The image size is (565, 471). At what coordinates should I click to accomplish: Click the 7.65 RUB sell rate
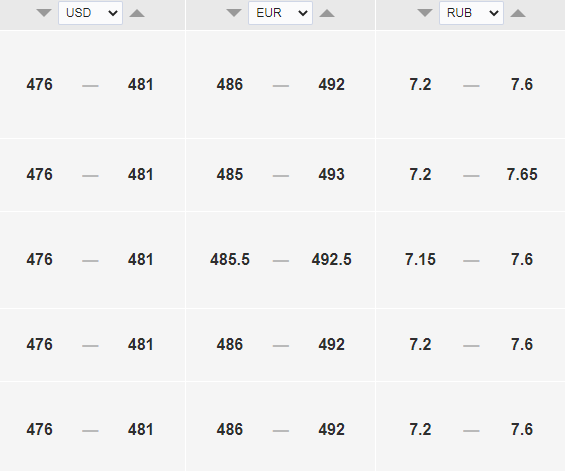(522, 174)
